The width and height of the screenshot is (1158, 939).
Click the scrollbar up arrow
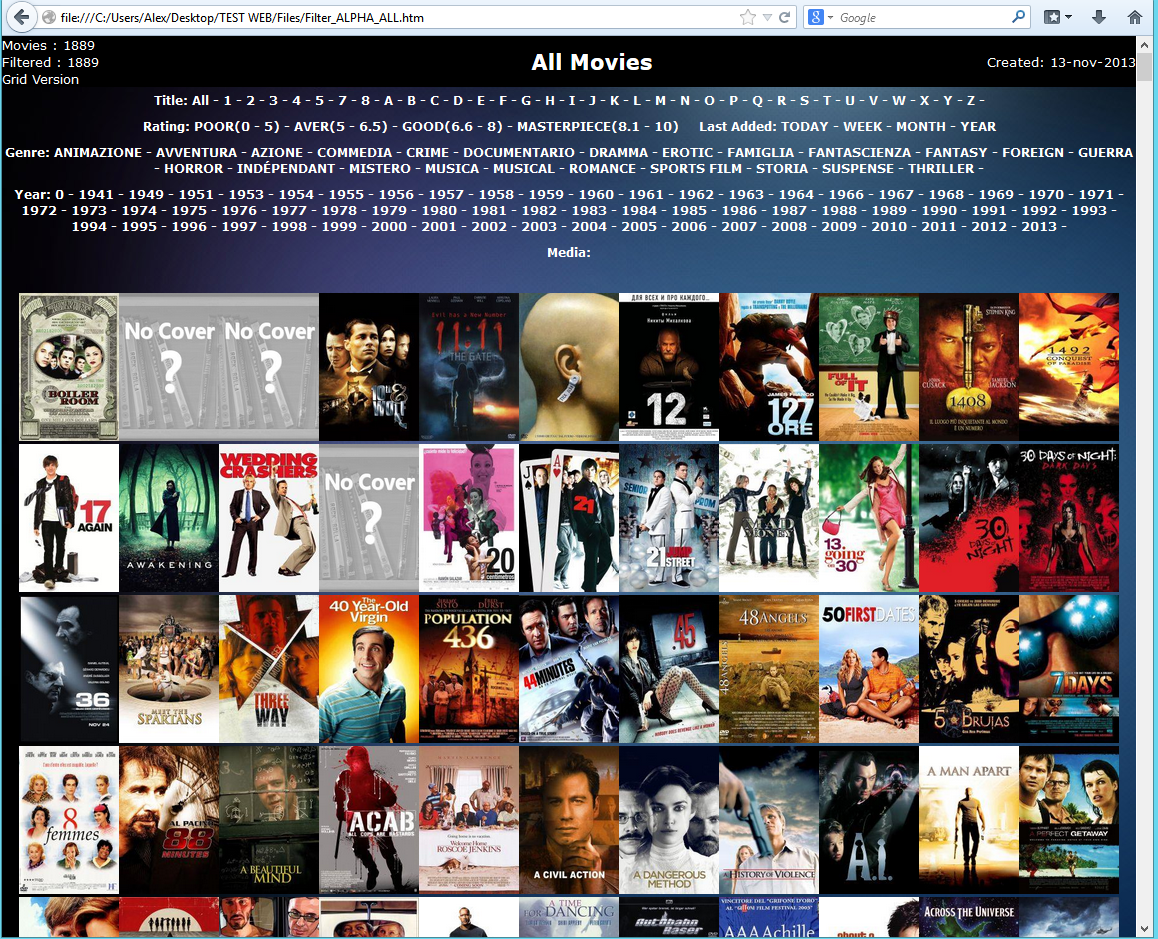click(1143, 43)
